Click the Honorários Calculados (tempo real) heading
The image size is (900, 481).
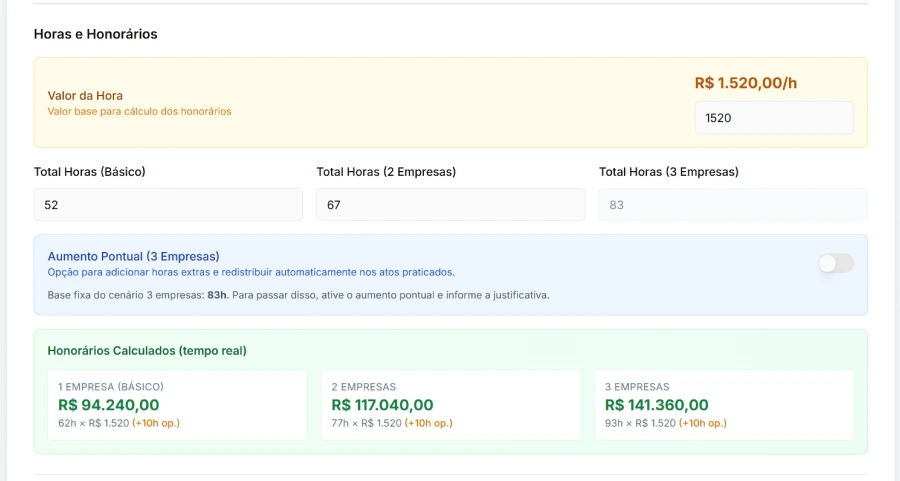click(147, 350)
